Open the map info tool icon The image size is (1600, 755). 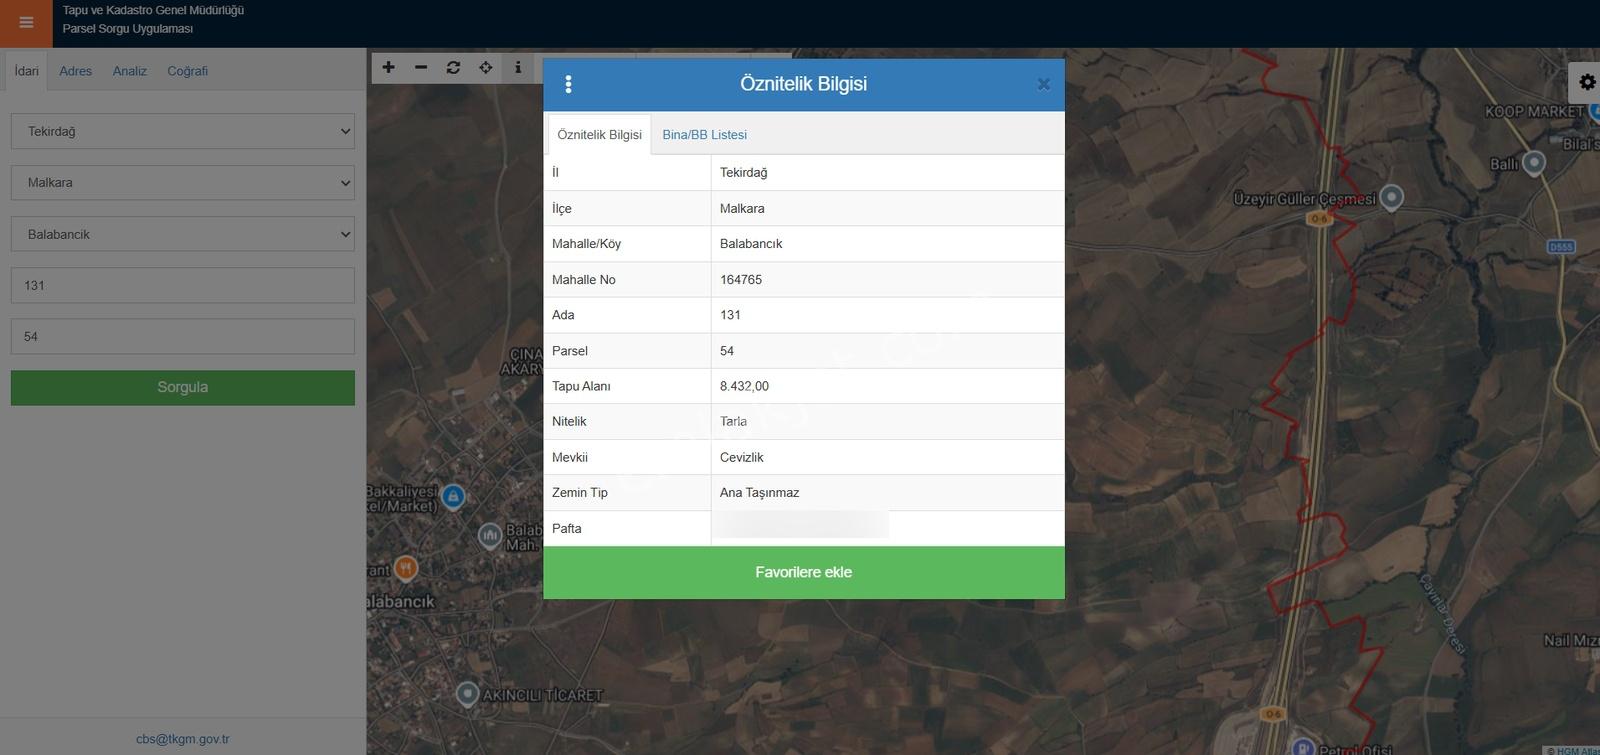[517, 67]
